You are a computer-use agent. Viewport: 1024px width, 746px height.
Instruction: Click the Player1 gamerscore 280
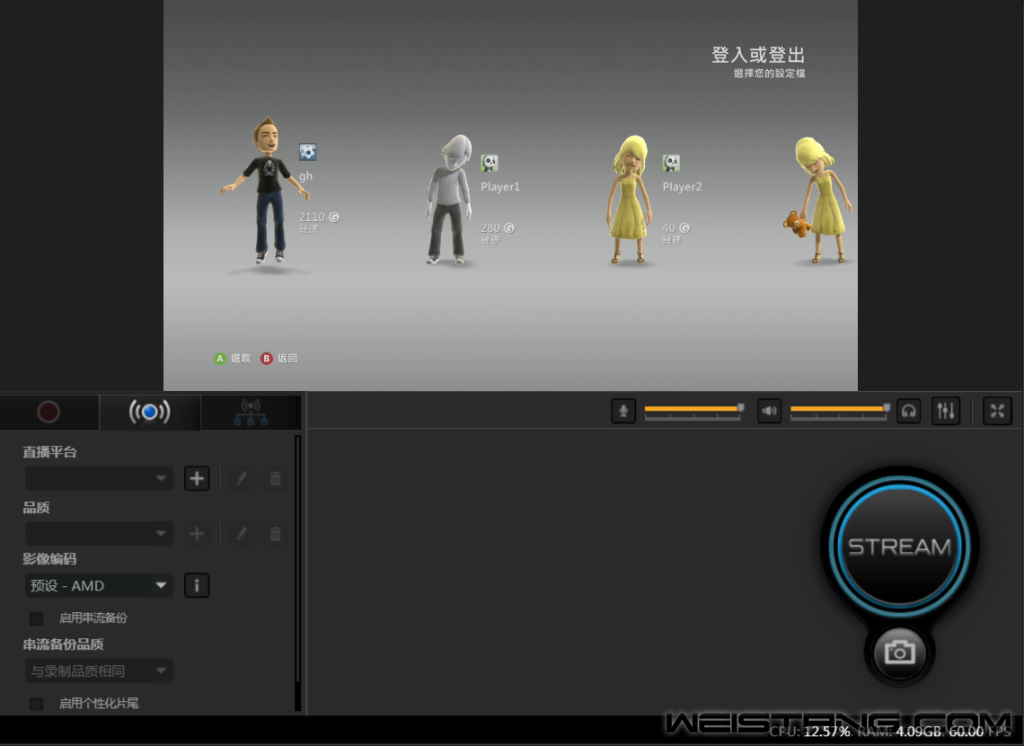click(497, 228)
